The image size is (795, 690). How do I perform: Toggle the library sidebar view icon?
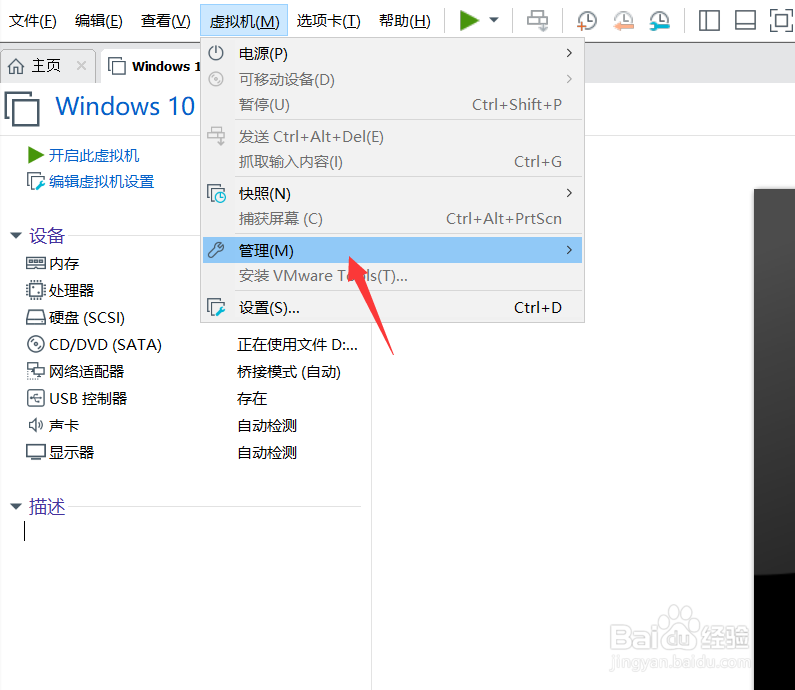coord(709,21)
